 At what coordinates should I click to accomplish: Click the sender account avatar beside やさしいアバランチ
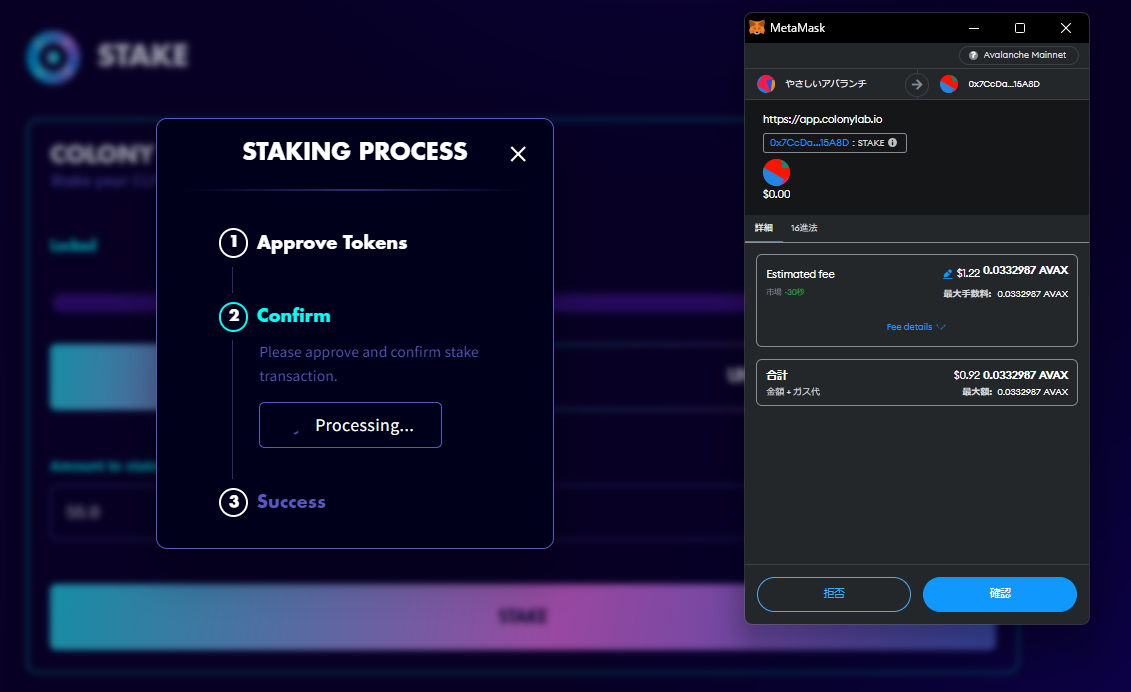pos(766,84)
